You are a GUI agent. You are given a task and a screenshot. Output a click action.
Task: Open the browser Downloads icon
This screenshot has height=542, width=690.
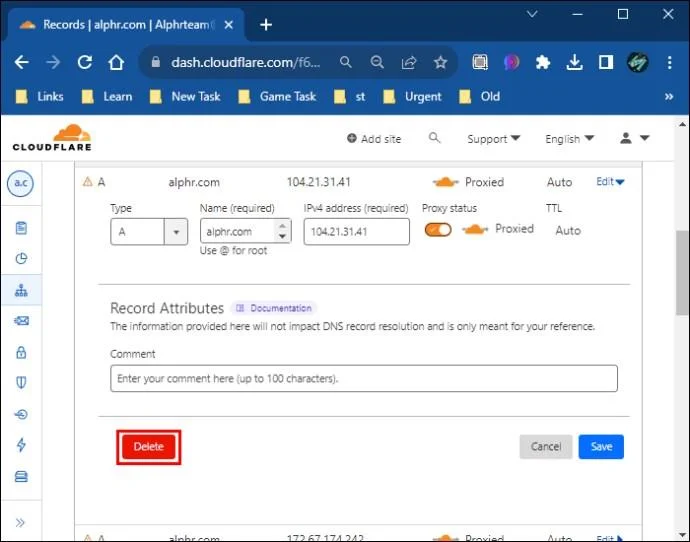point(574,62)
